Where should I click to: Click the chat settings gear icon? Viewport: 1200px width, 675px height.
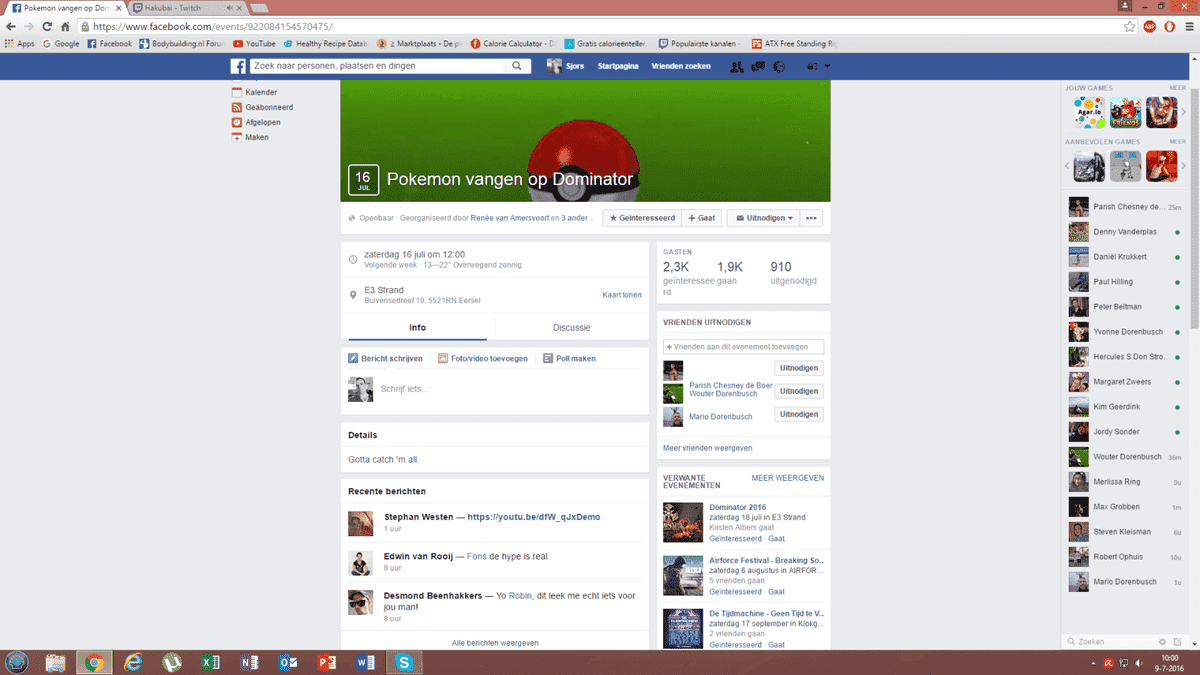(x=1162, y=641)
